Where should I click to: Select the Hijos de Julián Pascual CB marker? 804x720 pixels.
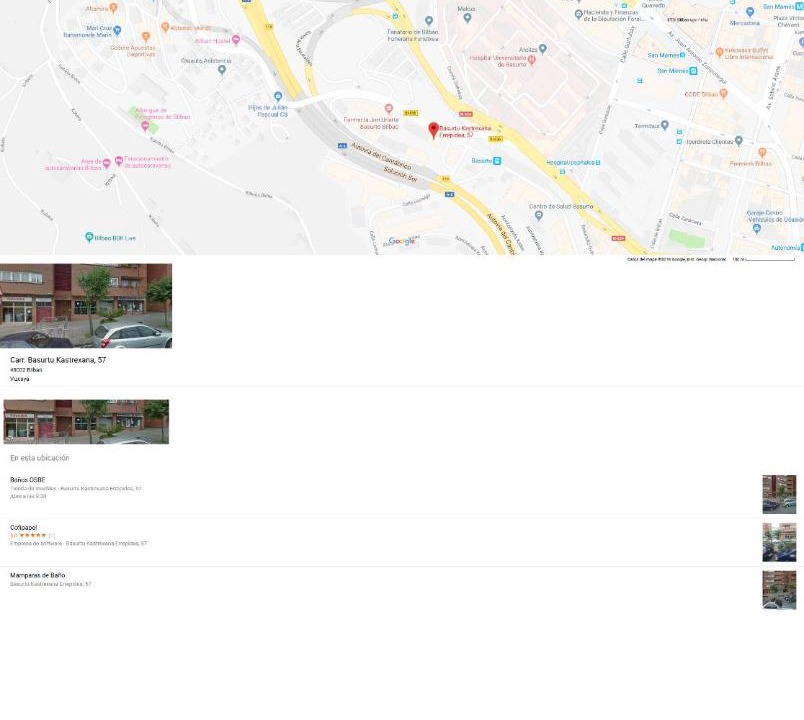pyautogui.click(x=278, y=96)
